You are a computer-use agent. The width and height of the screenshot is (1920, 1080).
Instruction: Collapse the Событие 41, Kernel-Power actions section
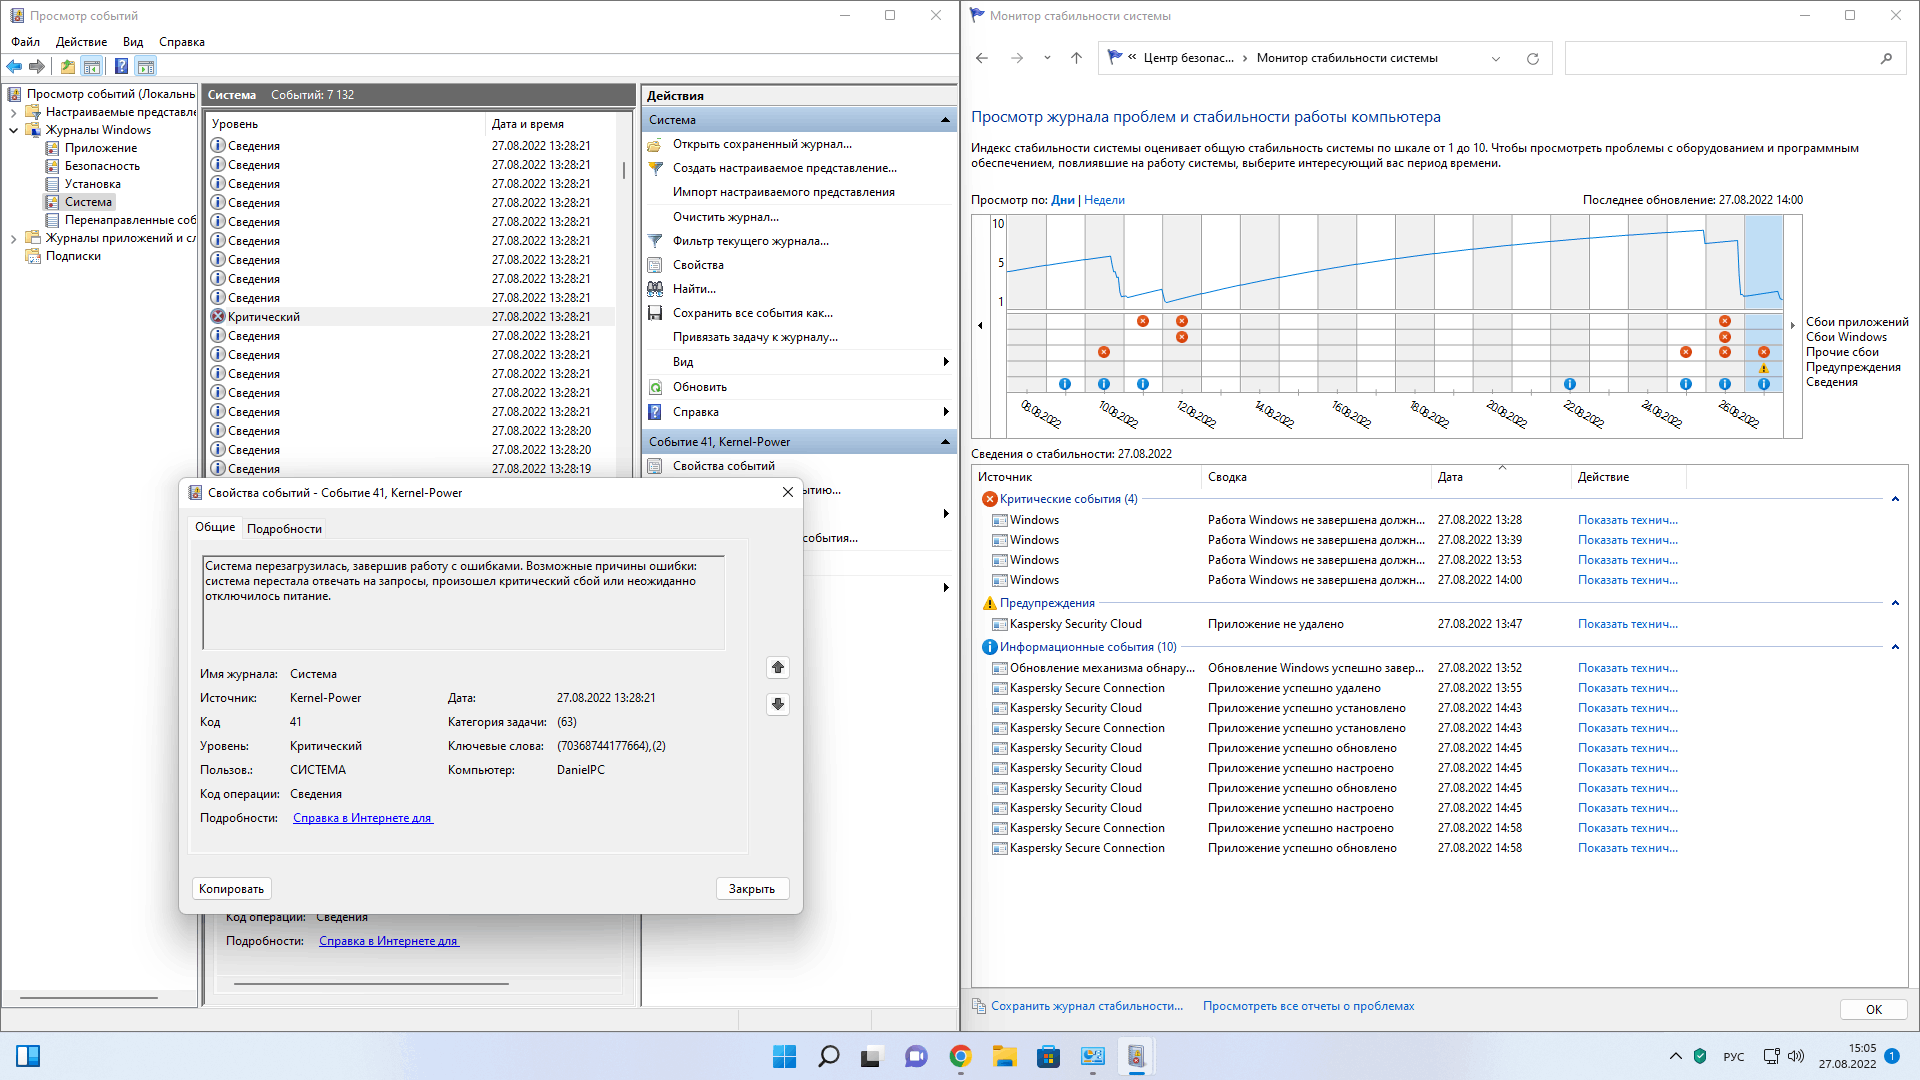pos(945,442)
